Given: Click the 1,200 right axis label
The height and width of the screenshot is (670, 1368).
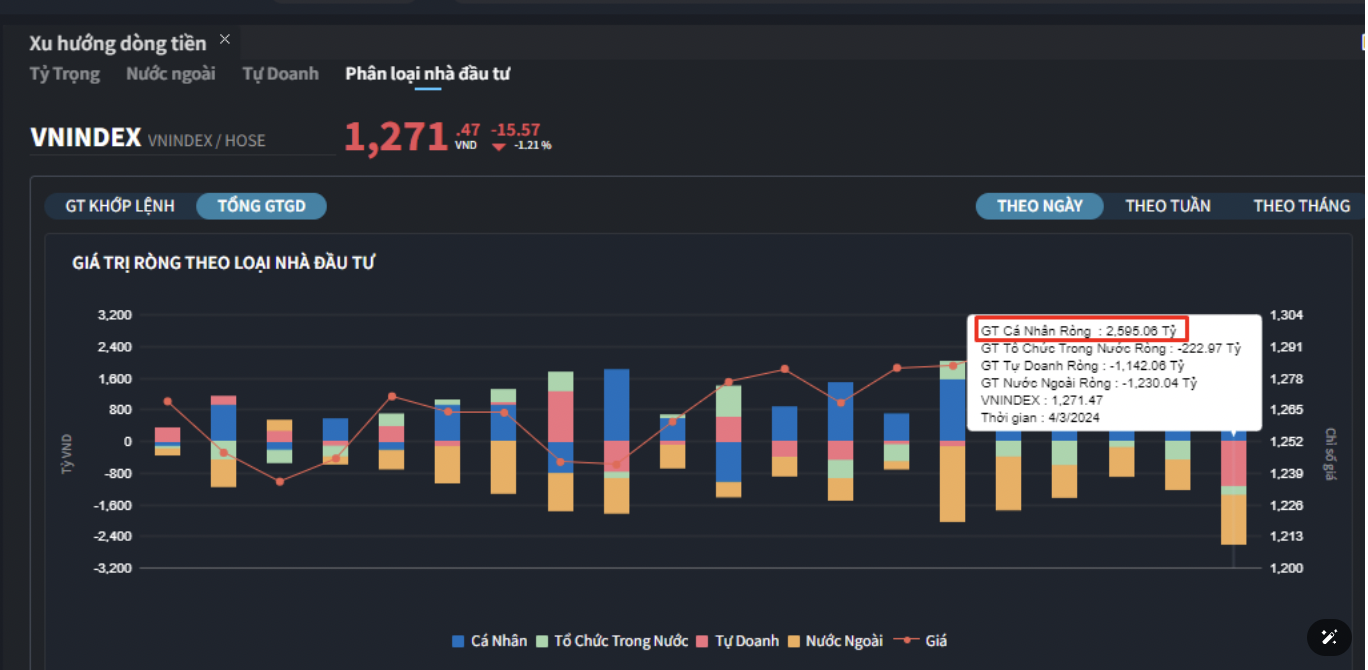Looking at the screenshot, I should 1286,568.
